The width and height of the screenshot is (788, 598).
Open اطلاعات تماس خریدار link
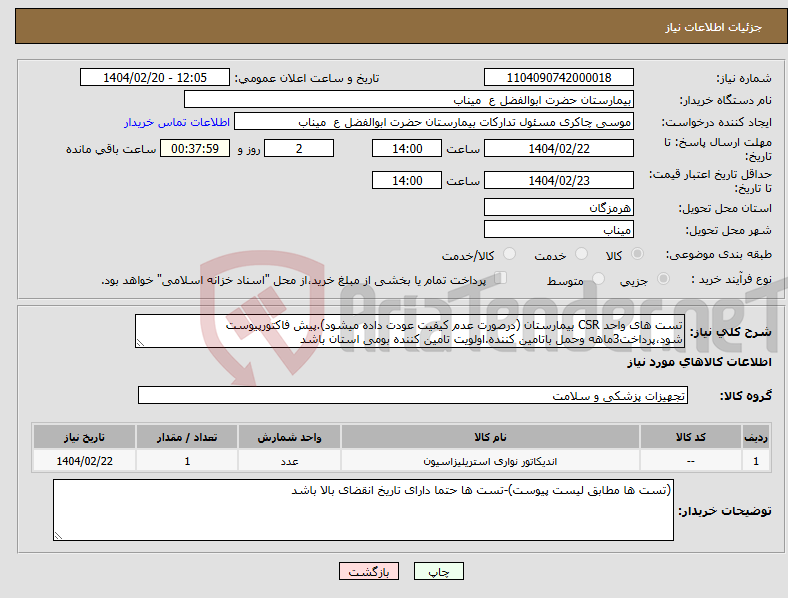coord(177,122)
